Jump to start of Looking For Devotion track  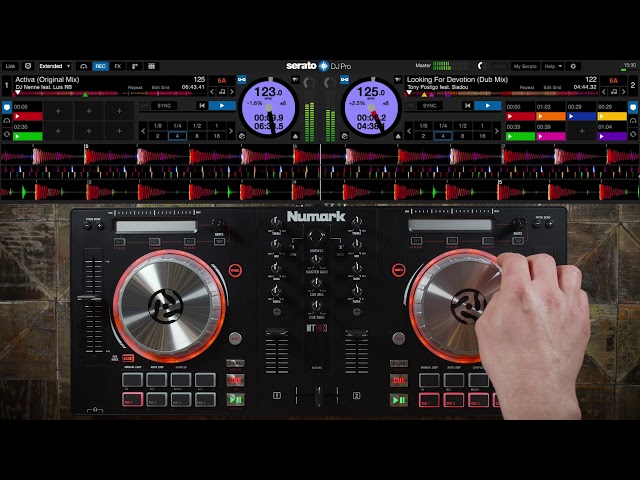[468, 106]
